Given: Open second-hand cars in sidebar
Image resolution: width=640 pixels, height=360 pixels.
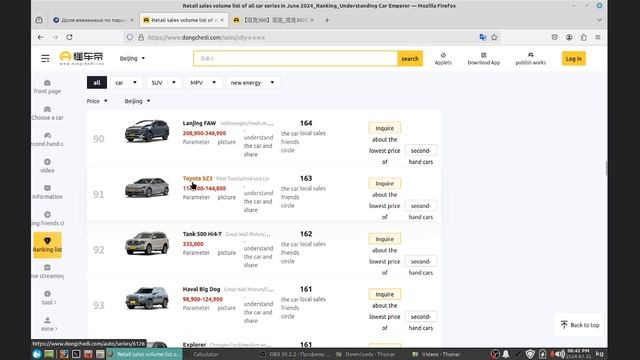Looking at the screenshot, I should point(47,140).
